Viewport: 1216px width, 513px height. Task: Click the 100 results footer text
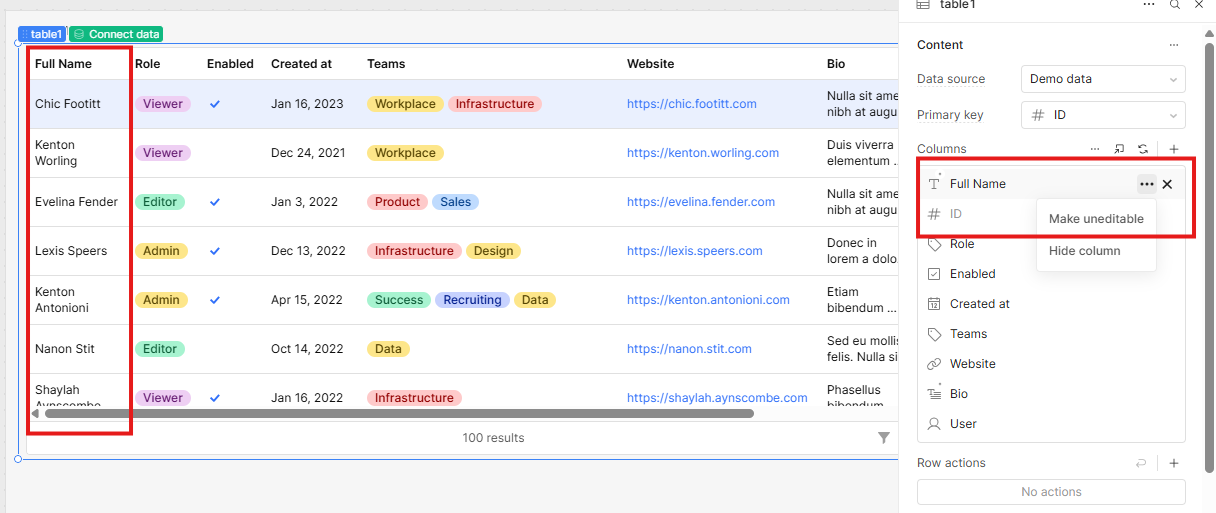click(x=493, y=438)
